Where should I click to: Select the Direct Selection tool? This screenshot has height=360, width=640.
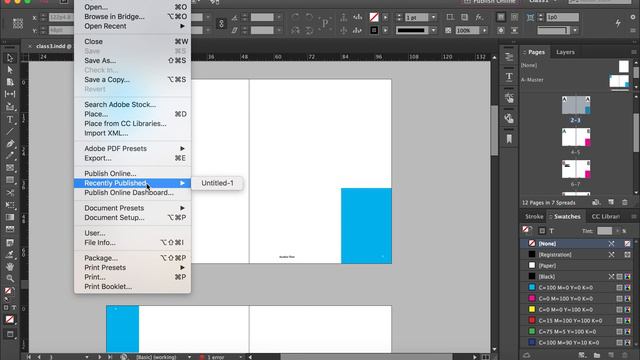[x=10, y=70]
